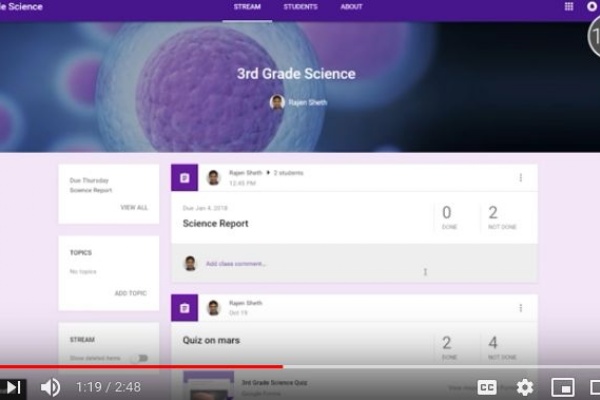Open Science Report post's three-dot menu
Image resolution: width=600 pixels, height=400 pixels.
click(x=520, y=178)
